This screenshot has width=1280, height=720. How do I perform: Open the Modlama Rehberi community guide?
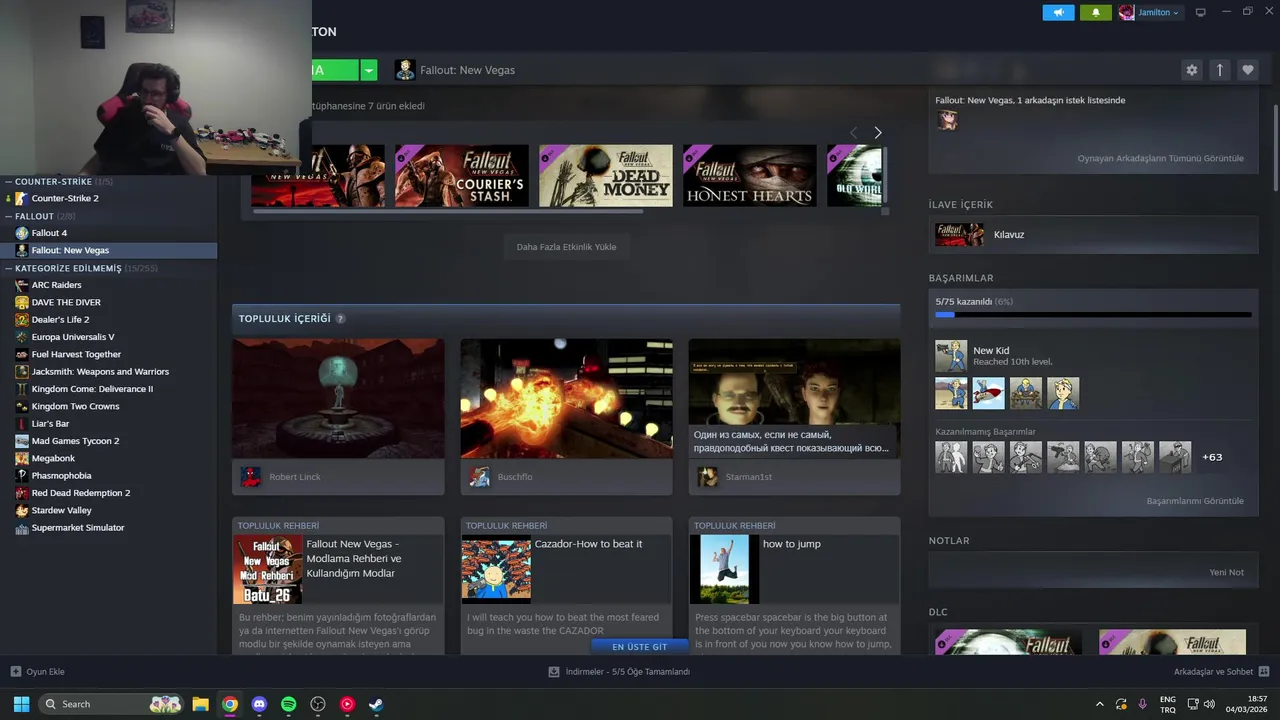338,586
